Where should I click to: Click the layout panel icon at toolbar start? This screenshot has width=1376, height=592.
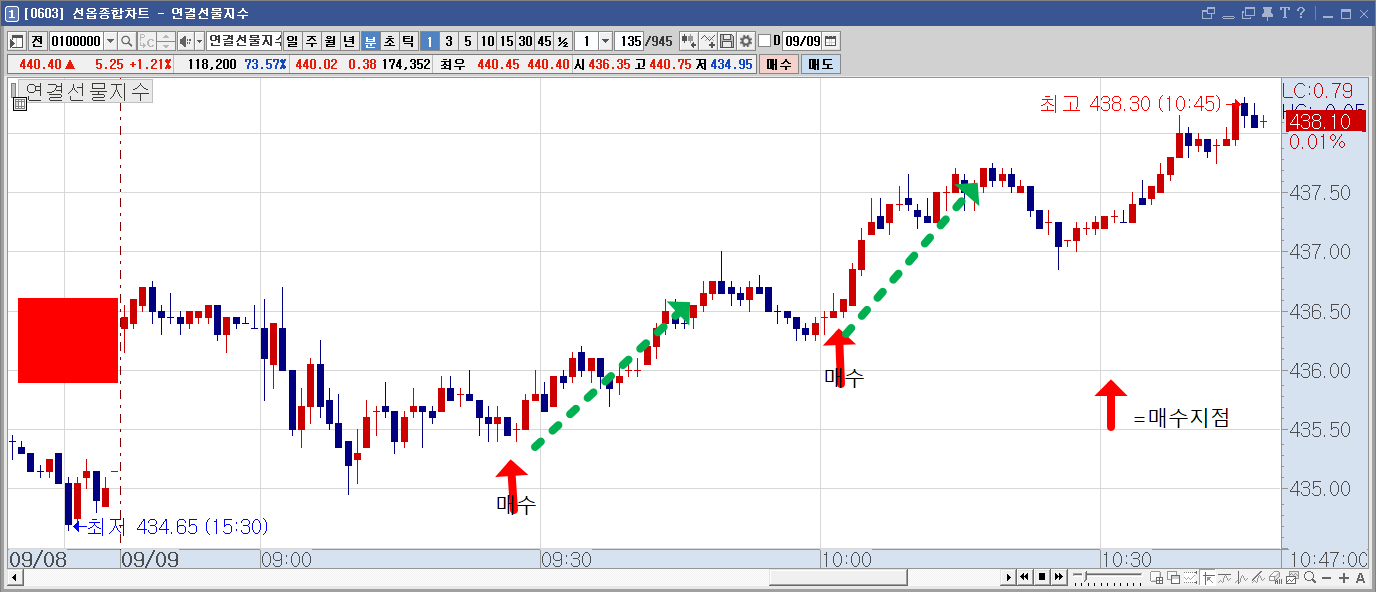coord(17,41)
